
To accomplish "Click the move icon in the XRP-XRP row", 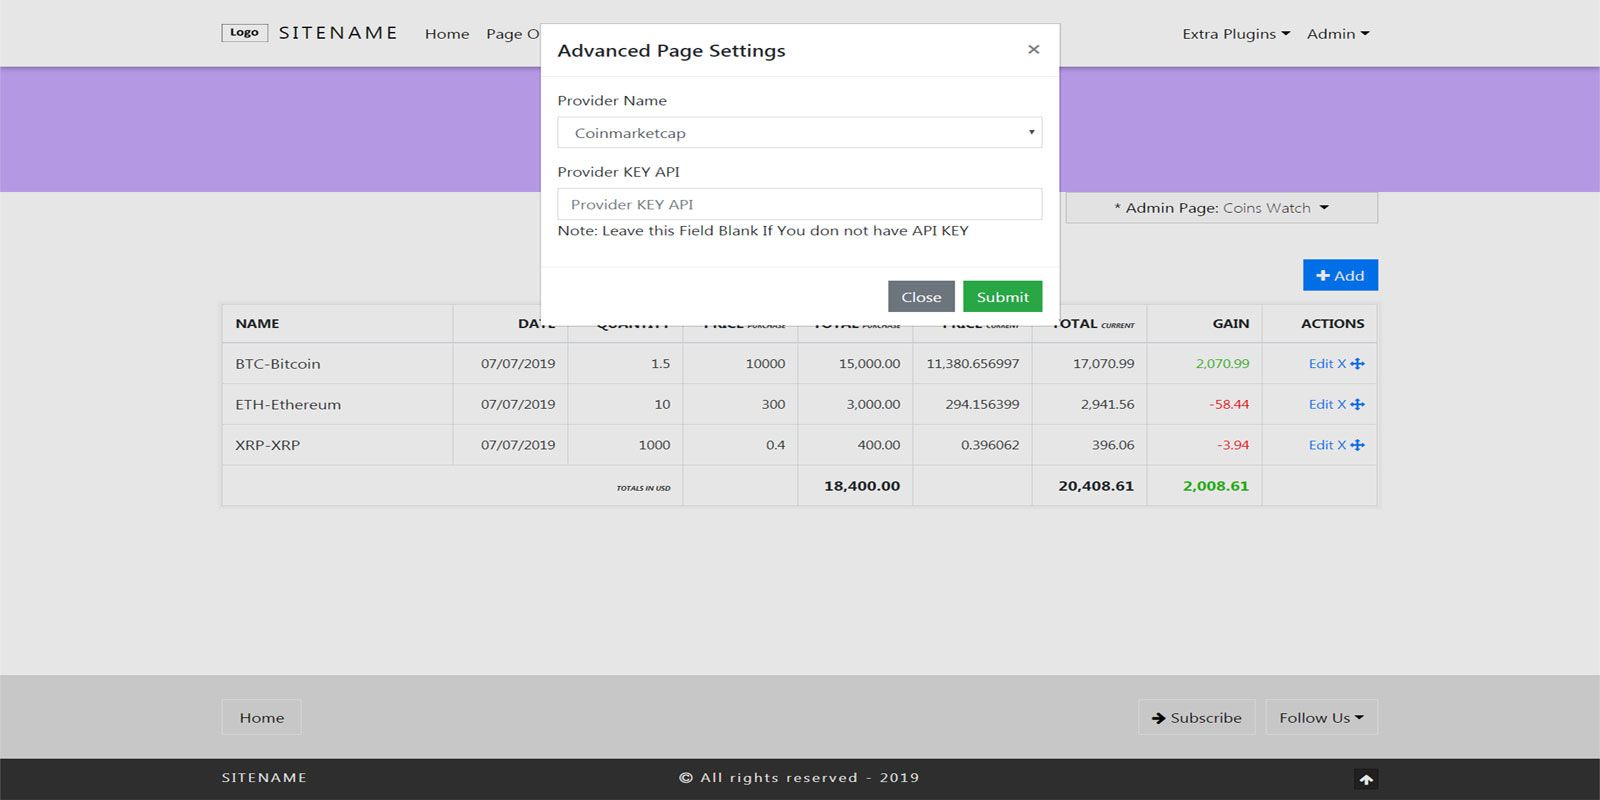I will [x=1357, y=445].
